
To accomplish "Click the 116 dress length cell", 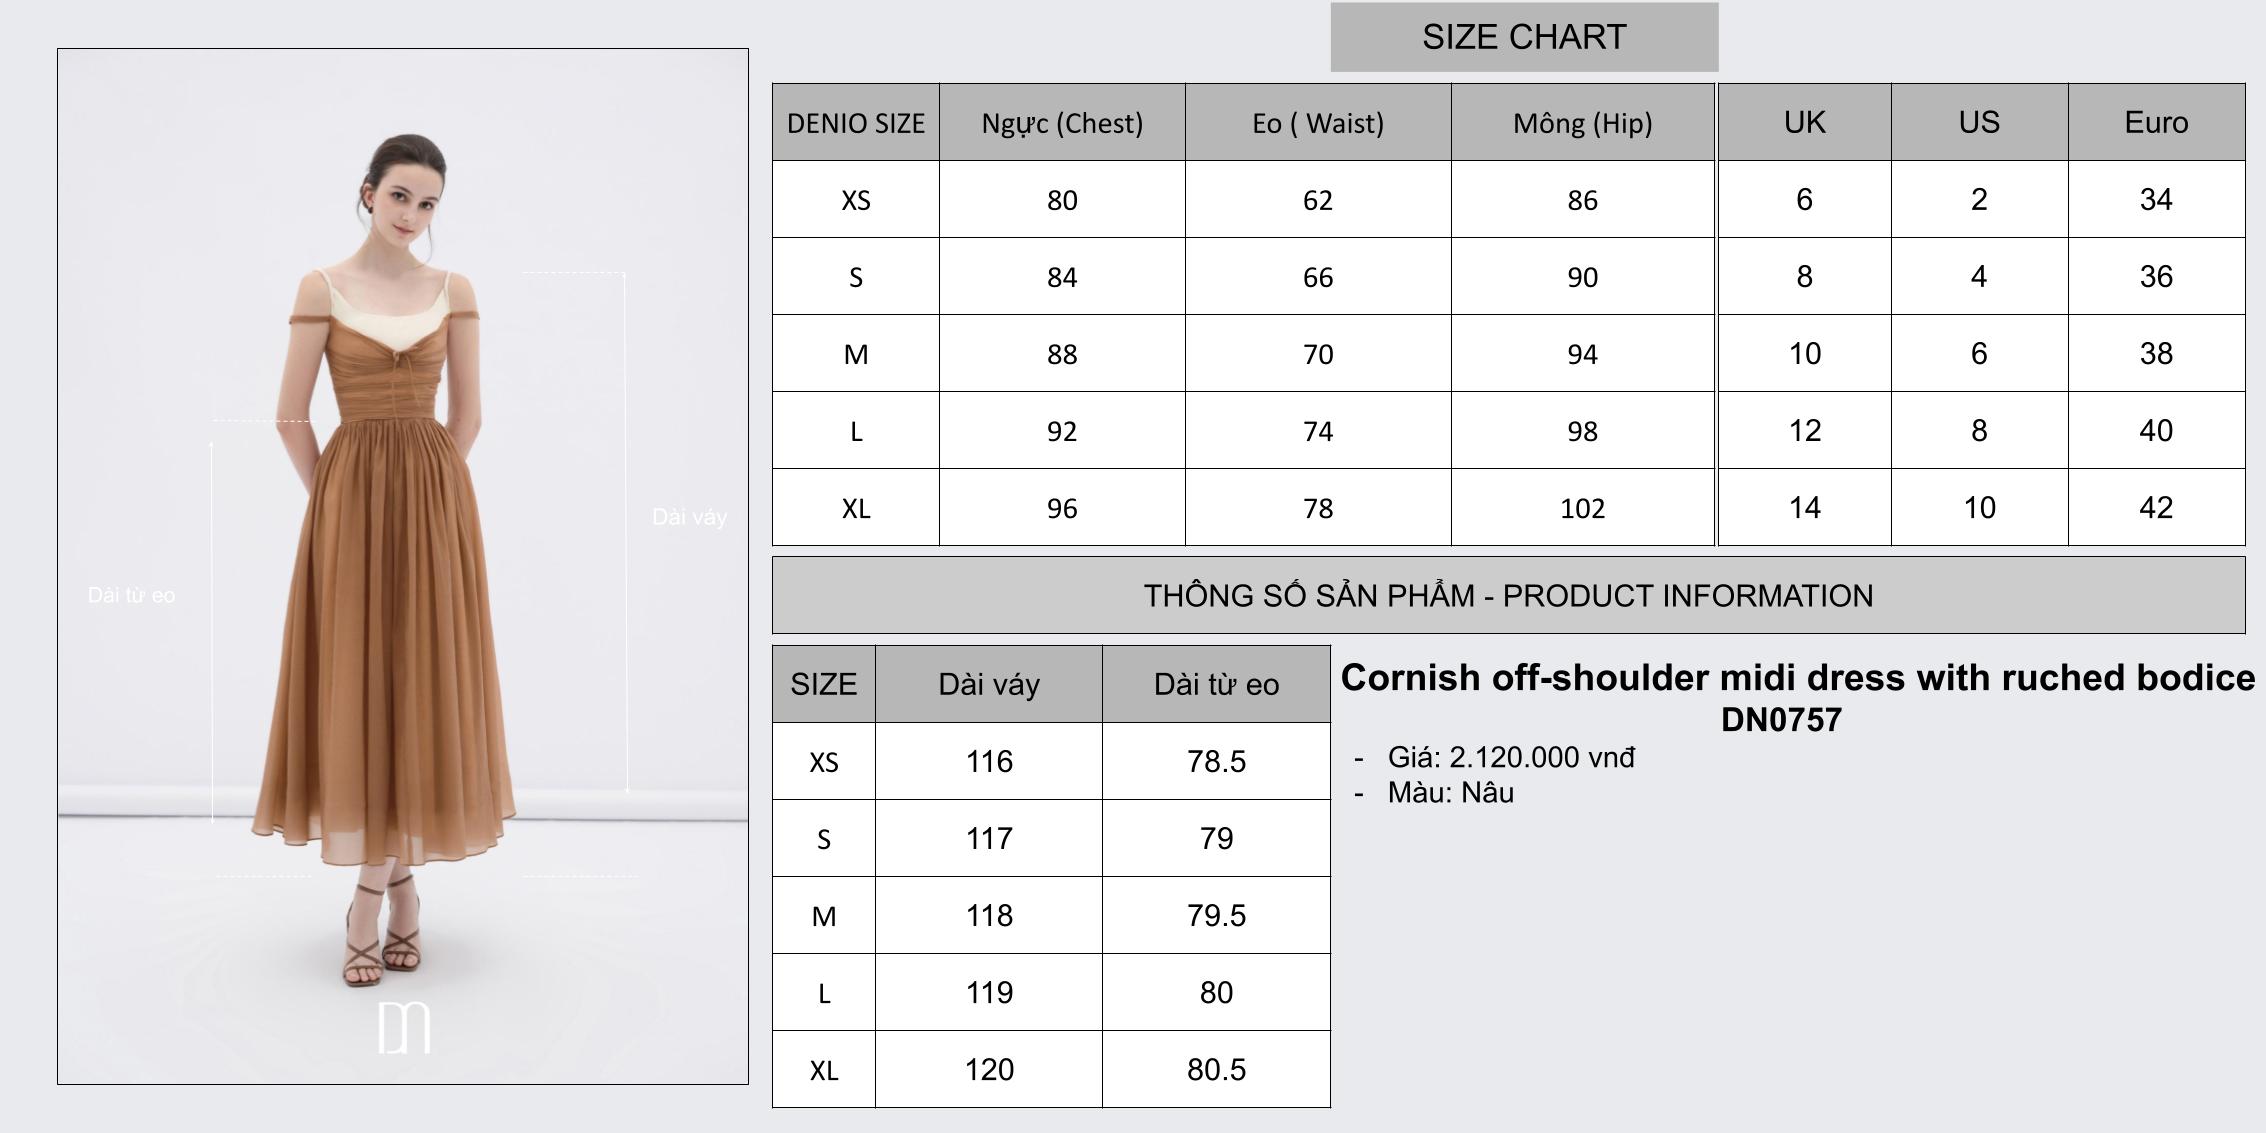I will point(989,761).
